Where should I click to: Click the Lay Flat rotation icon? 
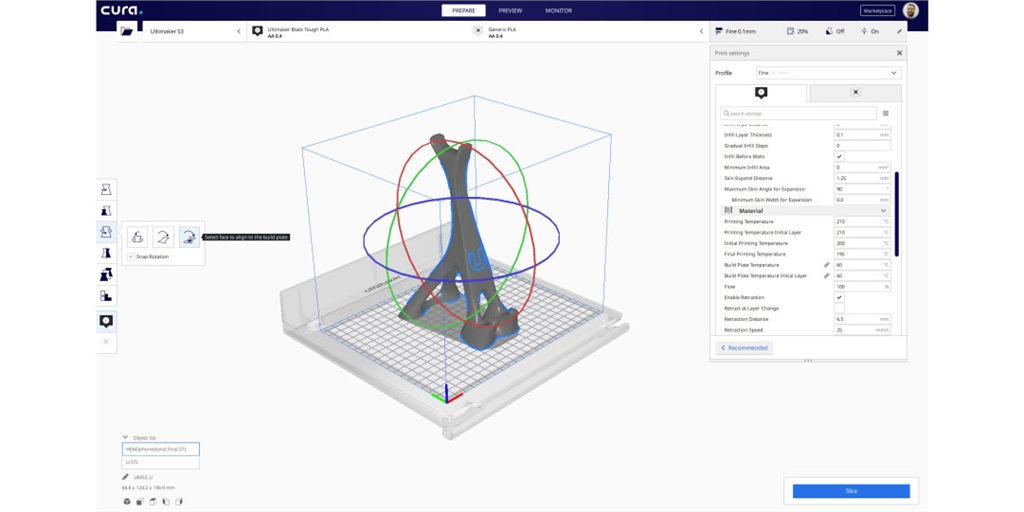(162, 237)
